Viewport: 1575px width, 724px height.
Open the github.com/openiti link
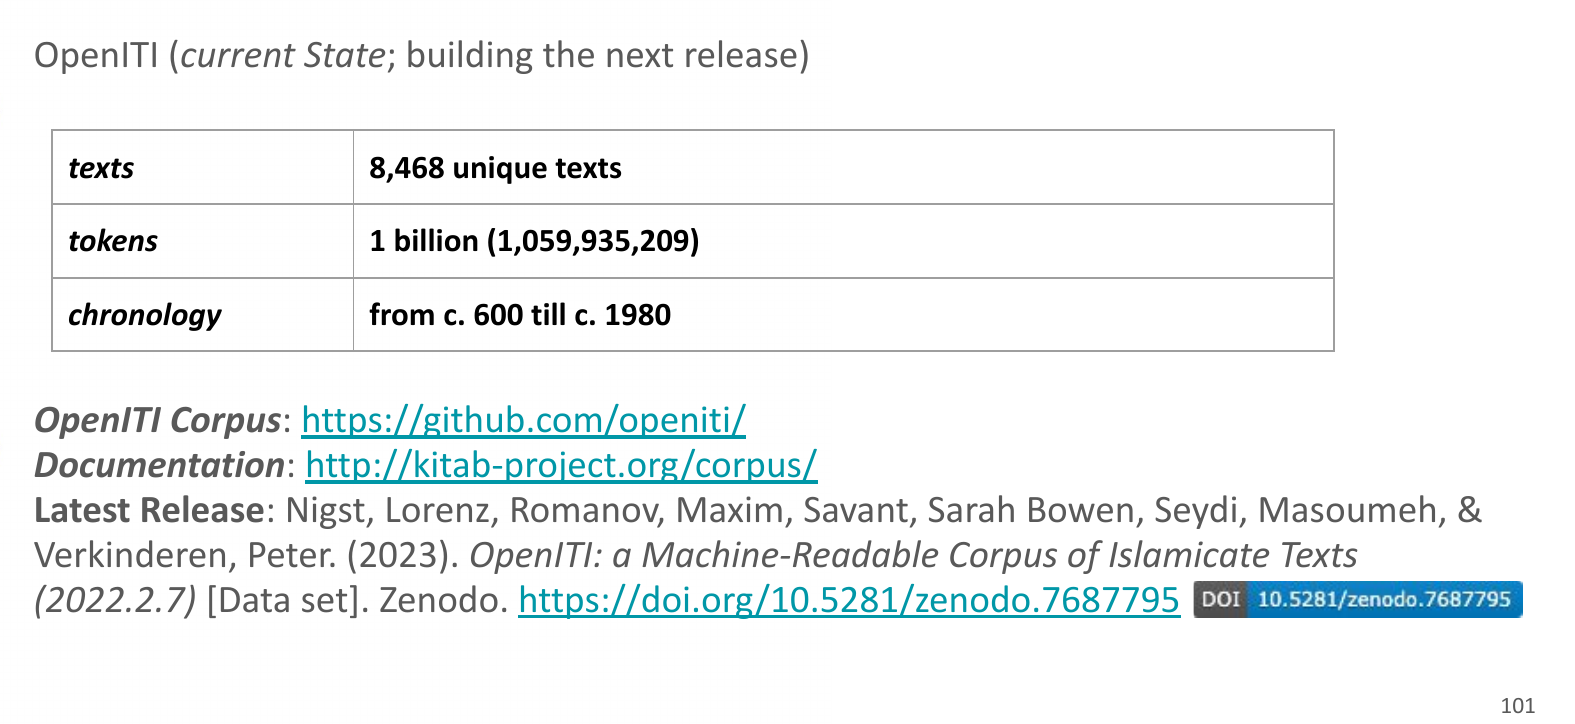[523, 420]
